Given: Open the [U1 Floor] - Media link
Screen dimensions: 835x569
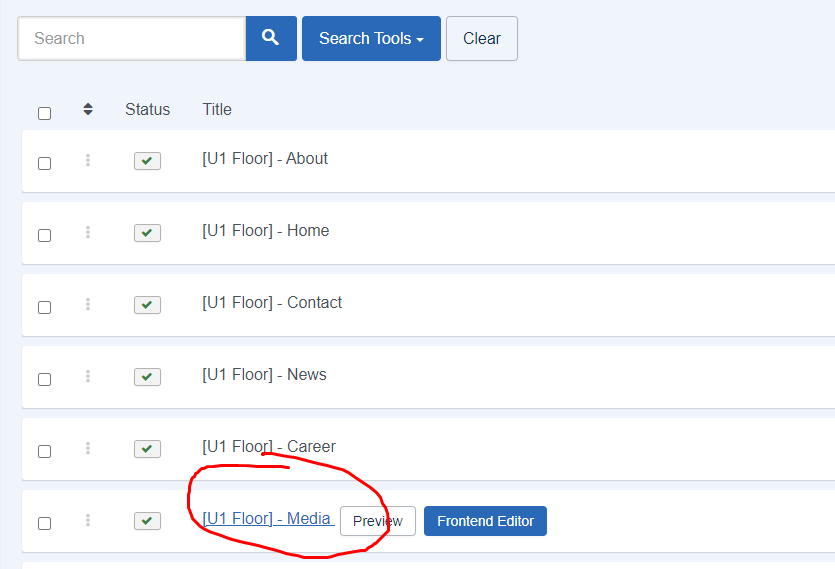Looking at the screenshot, I should point(267,518).
